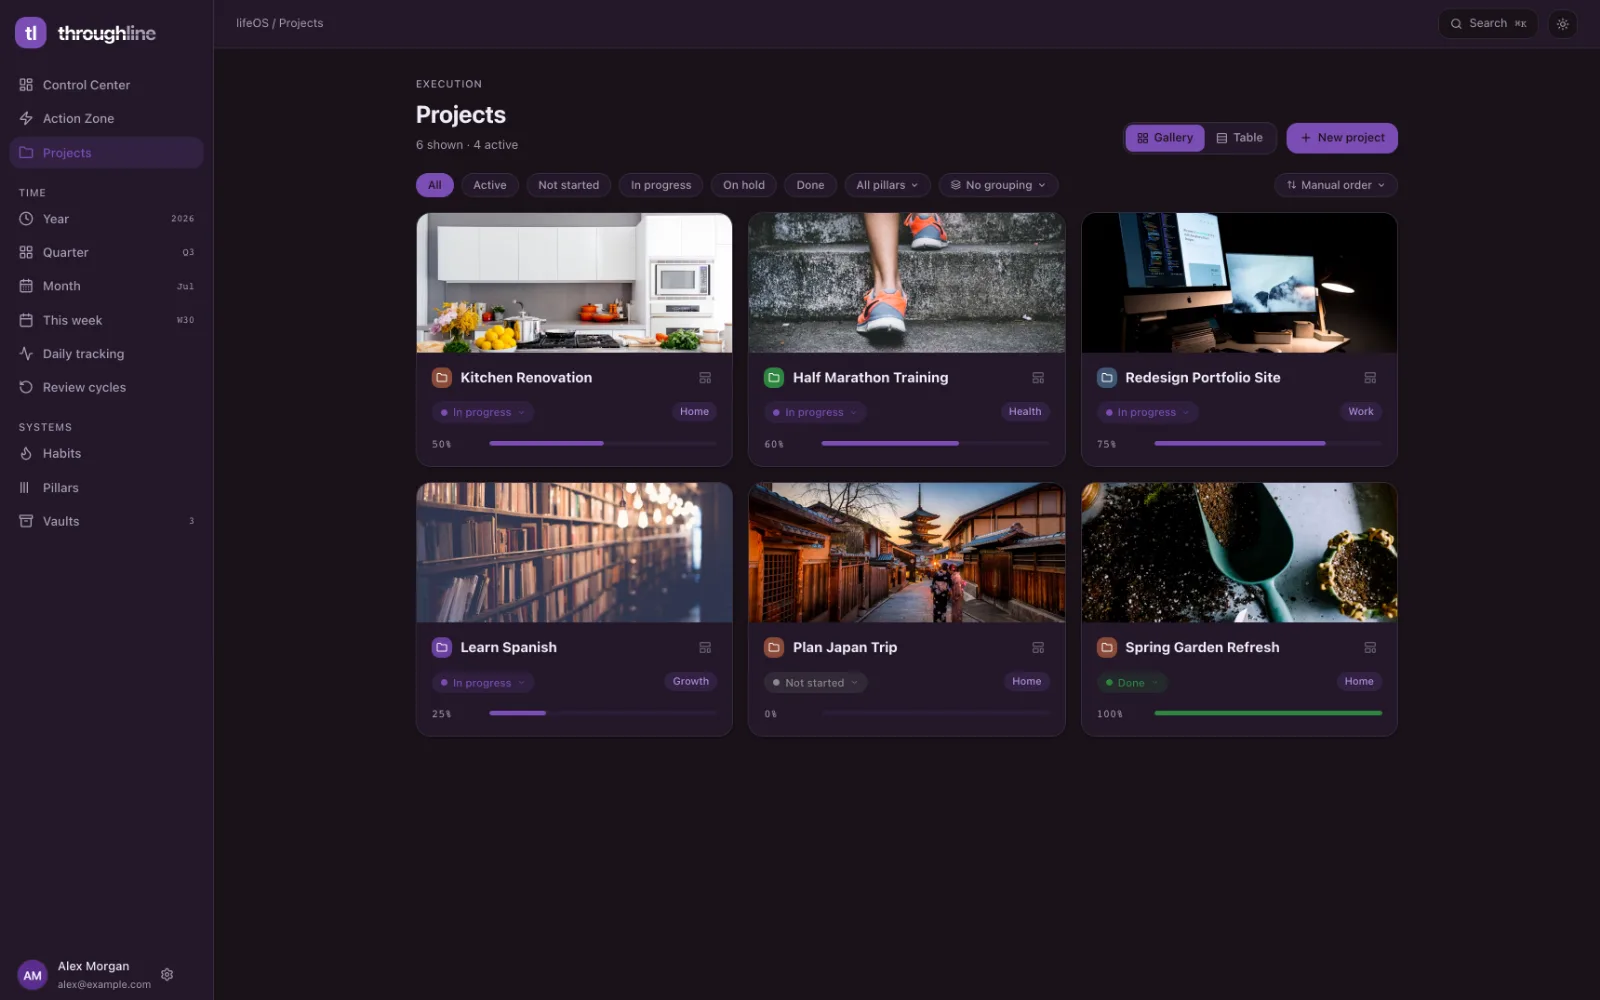Click the Spring Garden Refresh card layout icon

tap(1370, 648)
